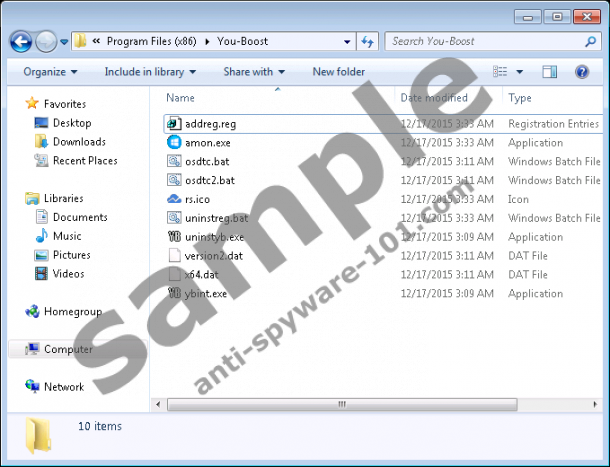Viewport: 610px width, 467px height.
Task: Select Computer in the navigation pane
Action: pos(68,350)
